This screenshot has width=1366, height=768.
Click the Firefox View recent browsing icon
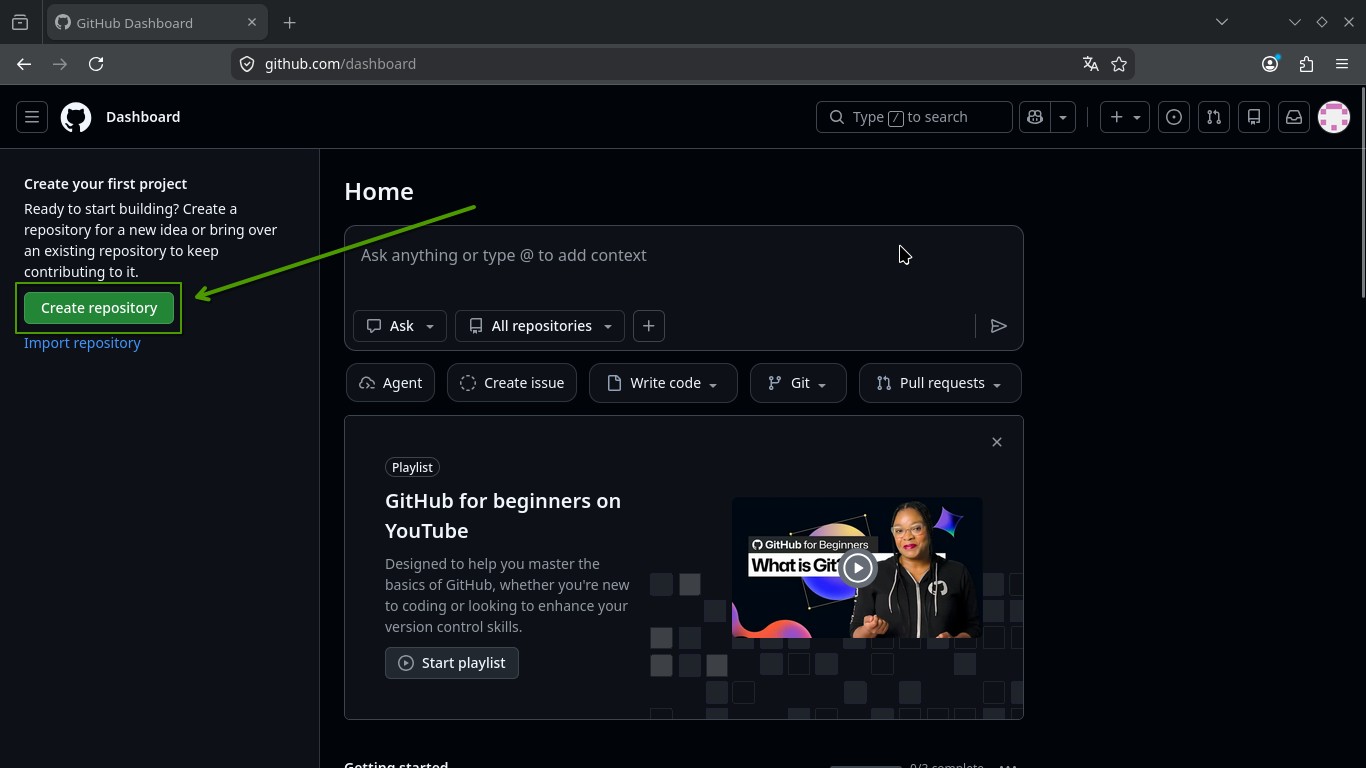(20, 22)
